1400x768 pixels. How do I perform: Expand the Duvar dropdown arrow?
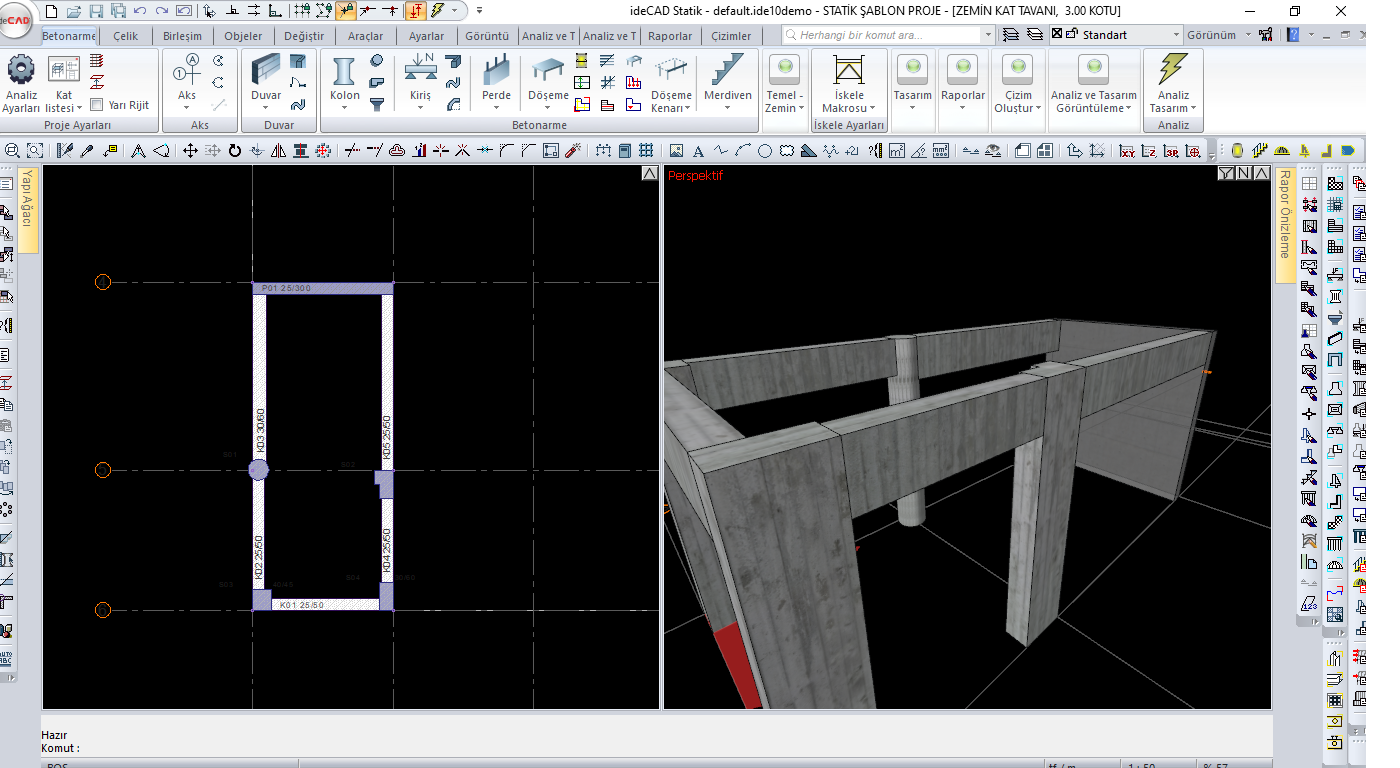(x=266, y=108)
